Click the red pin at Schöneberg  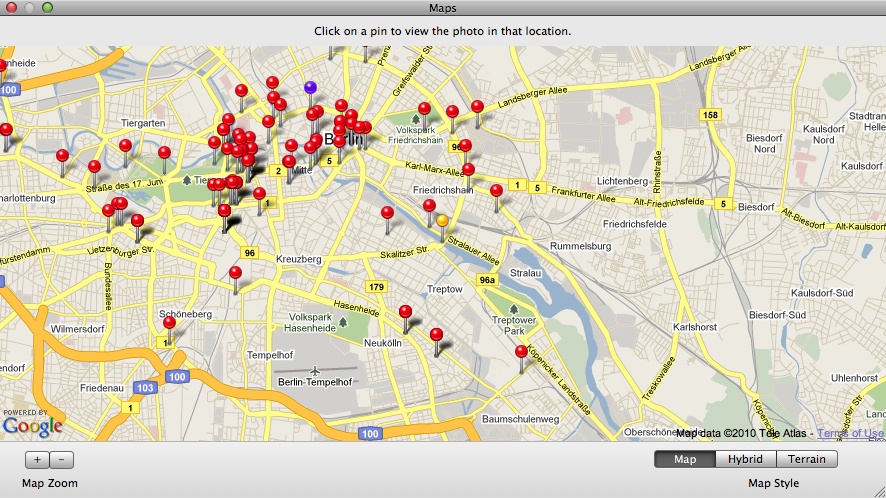click(x=169, y=323)
